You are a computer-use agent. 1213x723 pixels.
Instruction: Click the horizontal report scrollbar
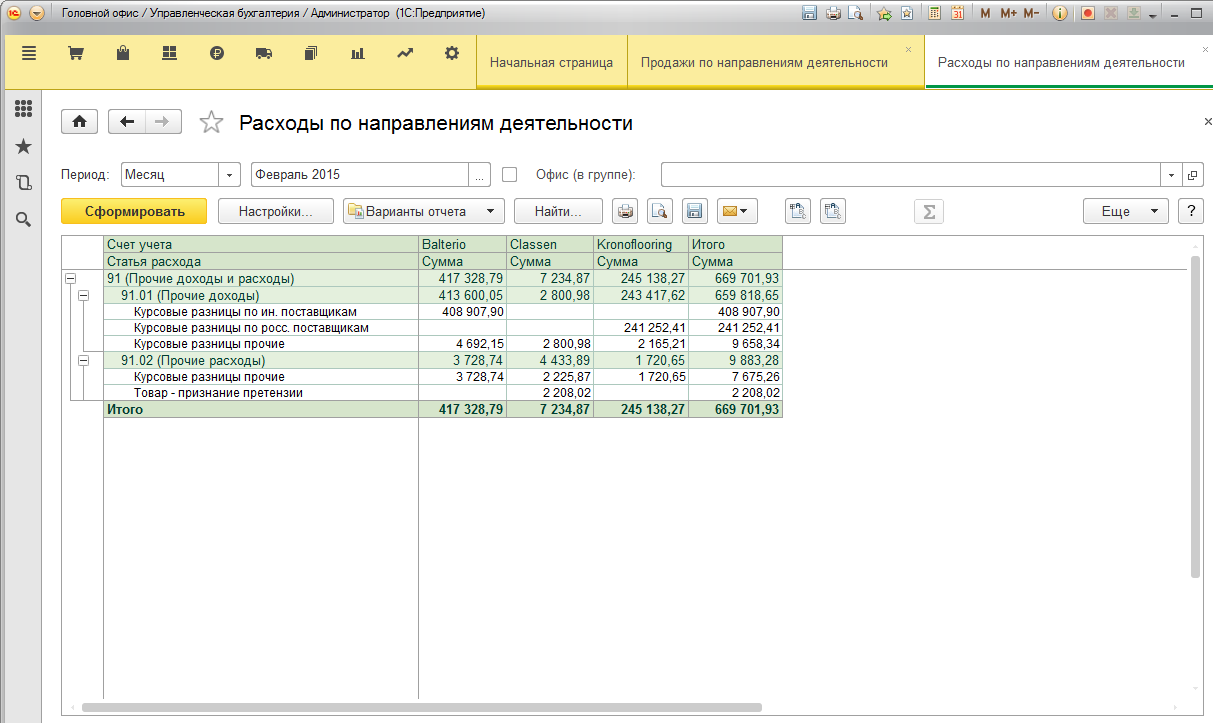point(421,707)
